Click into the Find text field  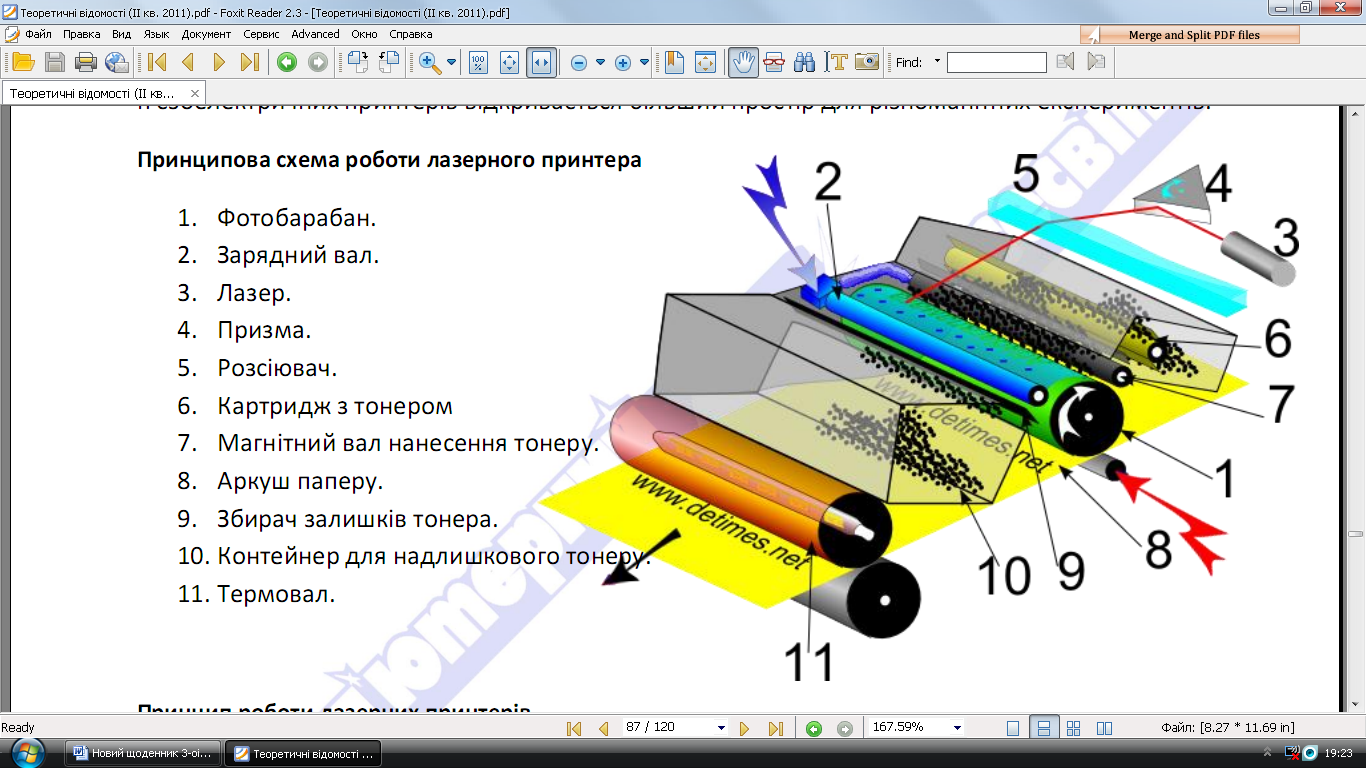click(996, 62)
